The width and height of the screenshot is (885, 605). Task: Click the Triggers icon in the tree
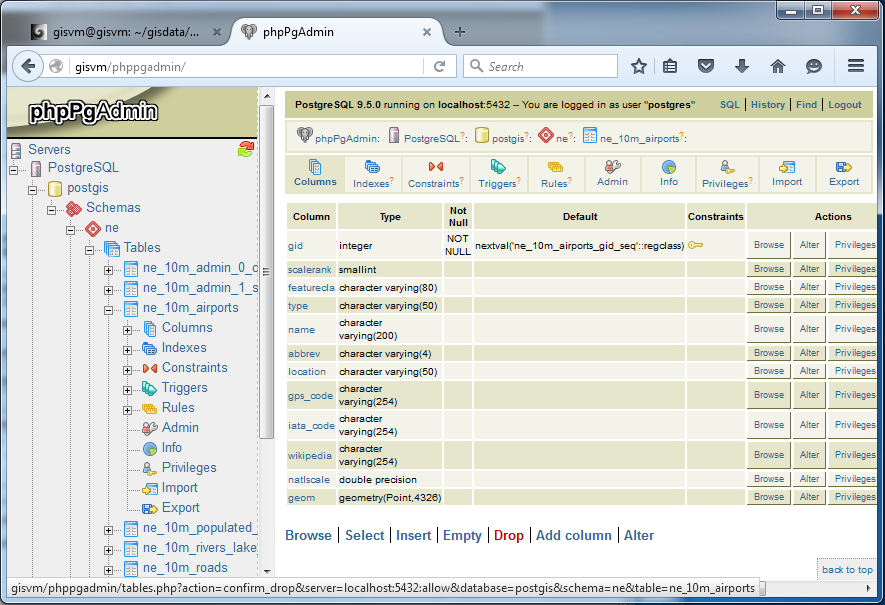(x=150, y=388)
